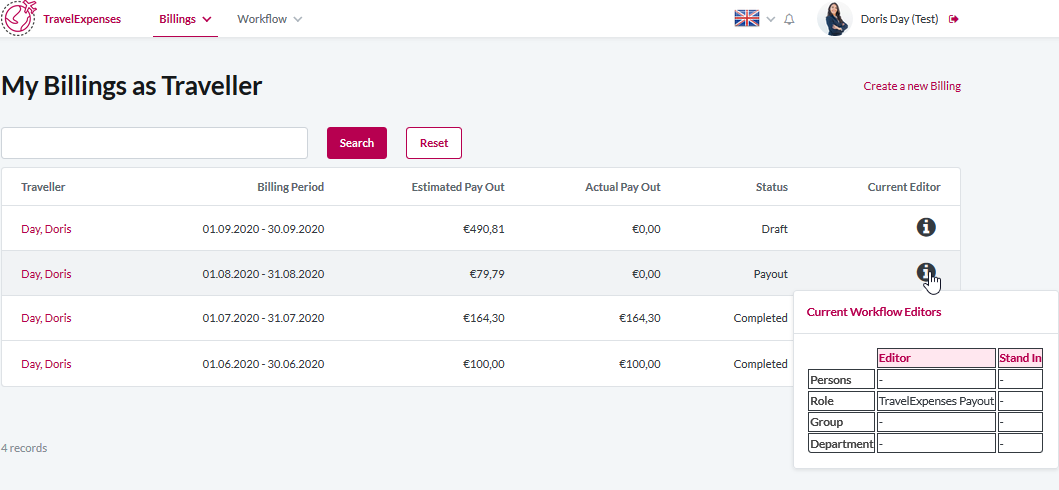Focus the billings search input field
The height and width of the screenshot is (490, 1059).
pyautogui.click(x=154, y=143)
